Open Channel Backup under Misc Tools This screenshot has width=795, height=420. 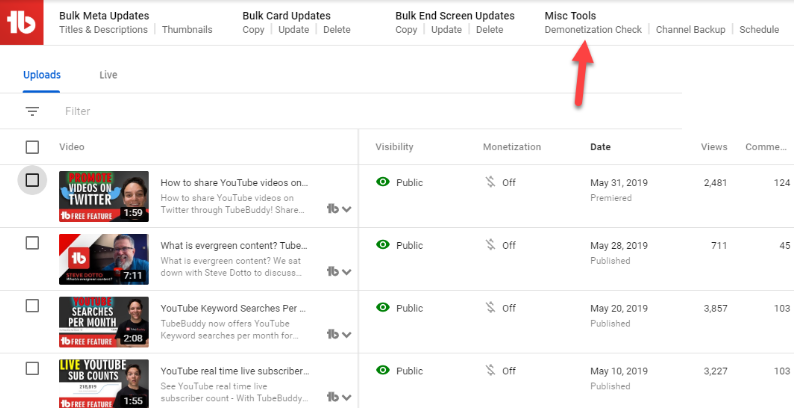[690, 30]
